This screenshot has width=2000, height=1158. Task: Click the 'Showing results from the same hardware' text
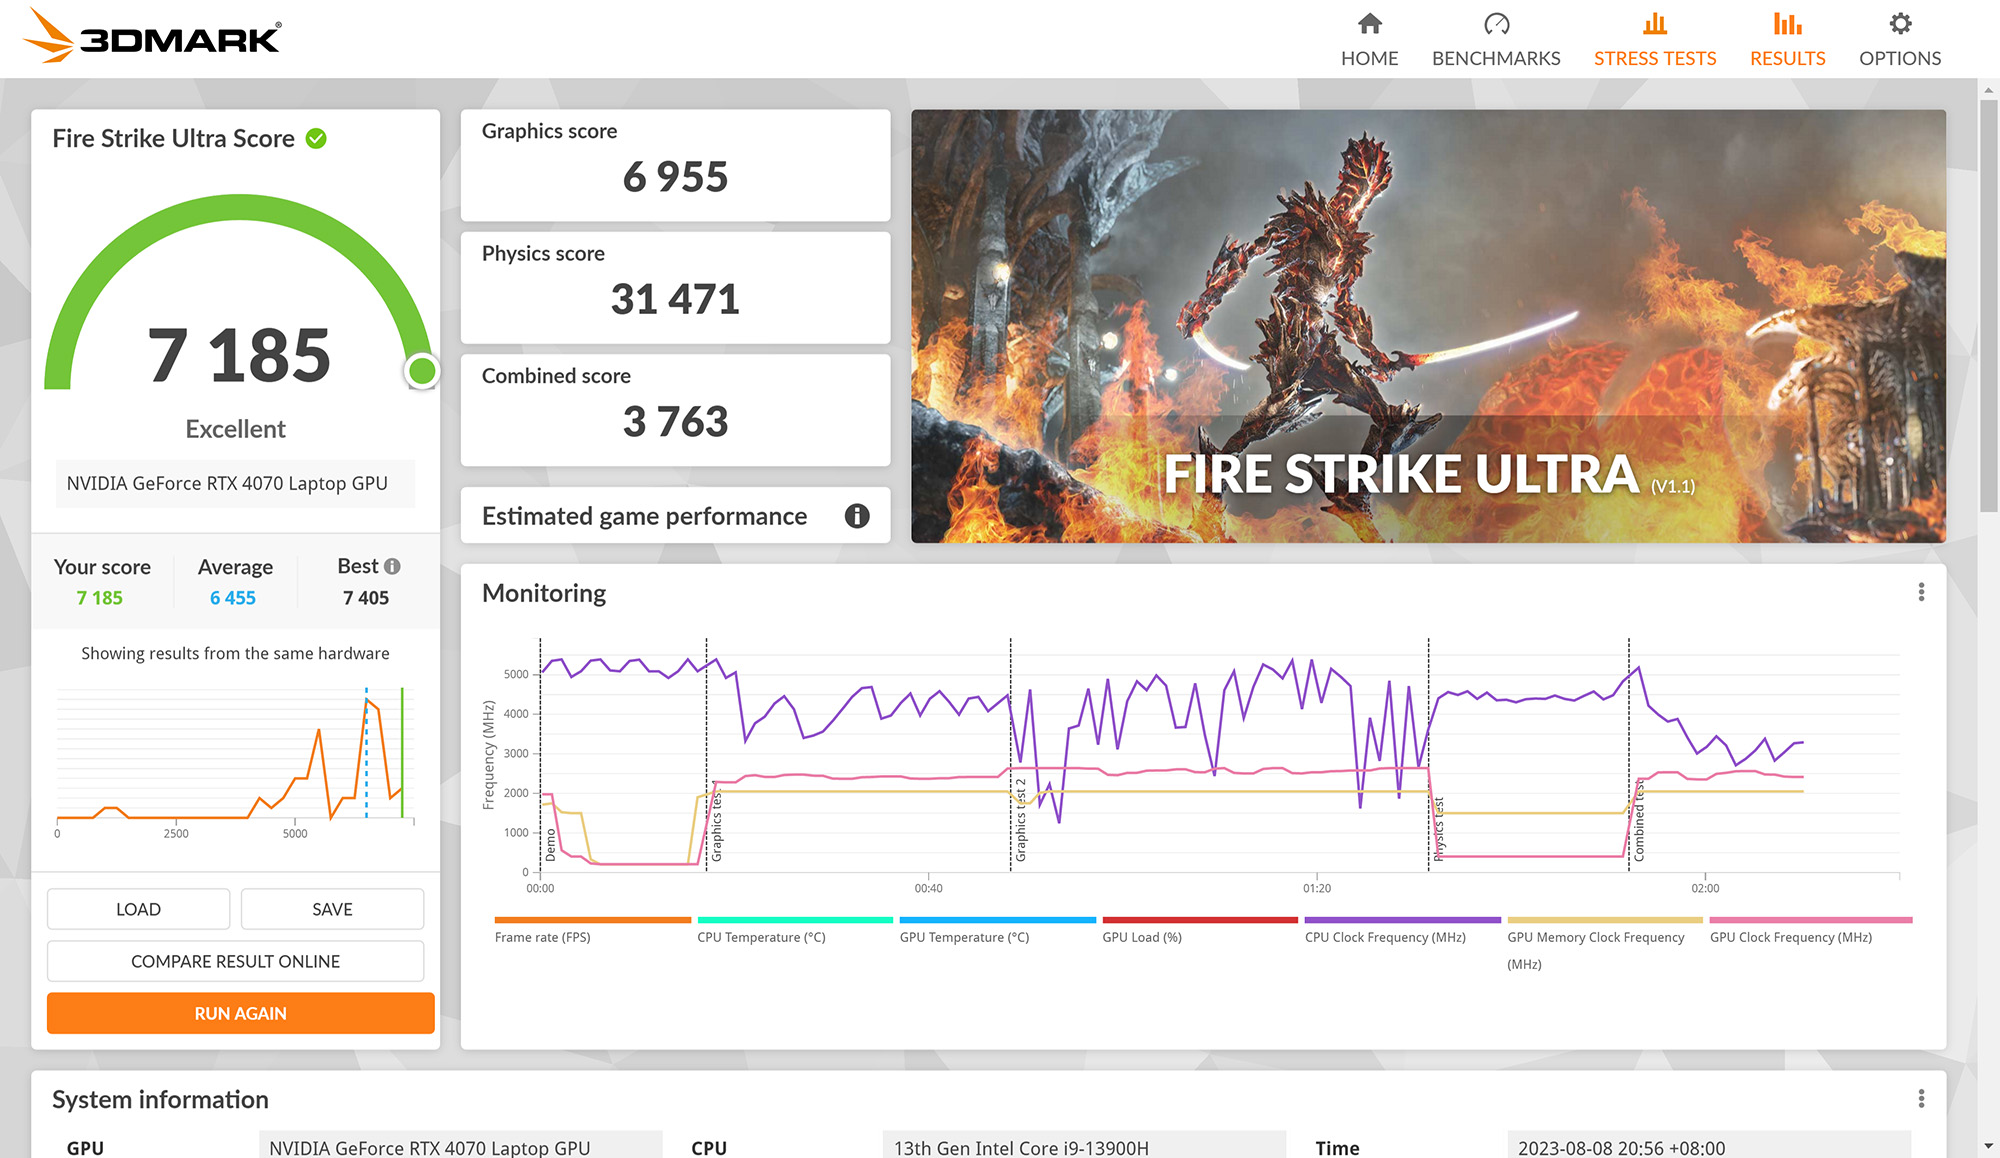(x=235, y=653)
